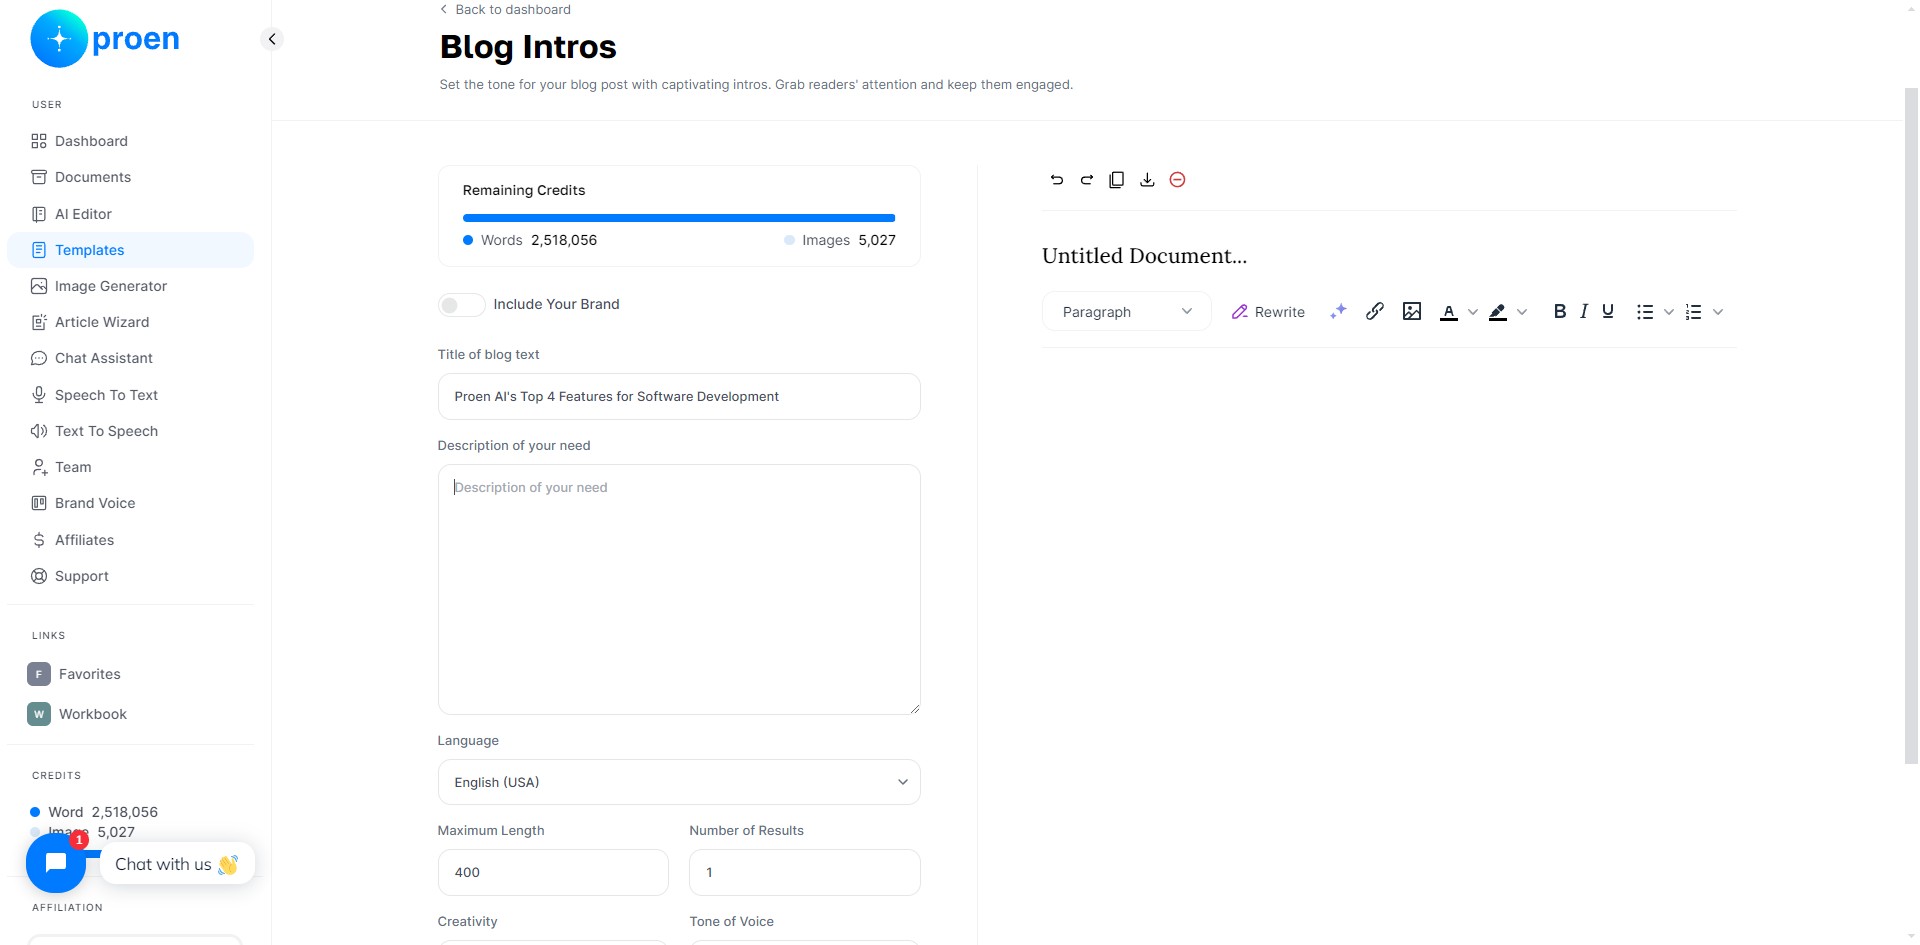Click the proen logo
Viewport: 1920px width, 945px height.
pyautogui.click(x=105, y=39)
